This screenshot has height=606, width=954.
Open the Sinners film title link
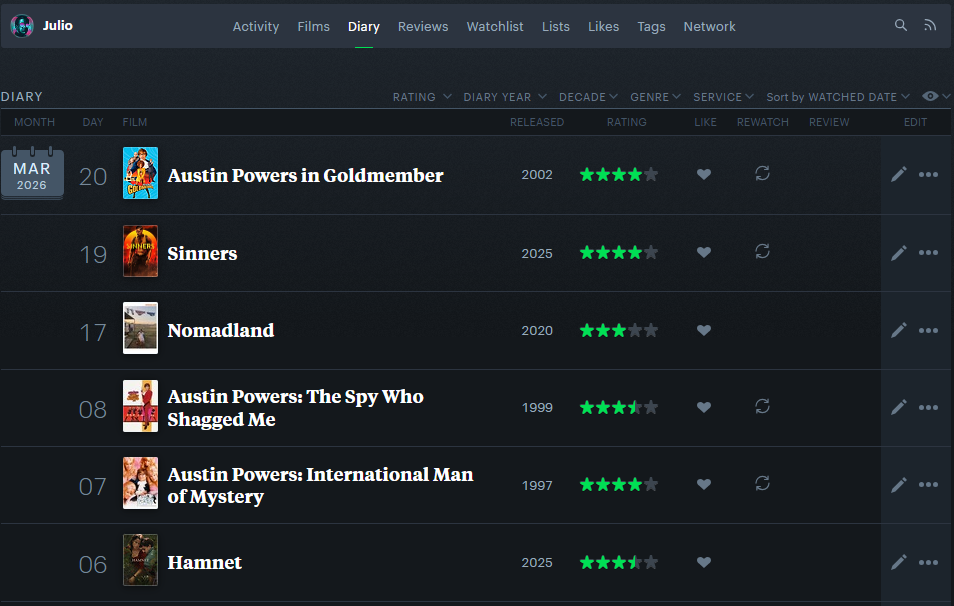point(202,253)
